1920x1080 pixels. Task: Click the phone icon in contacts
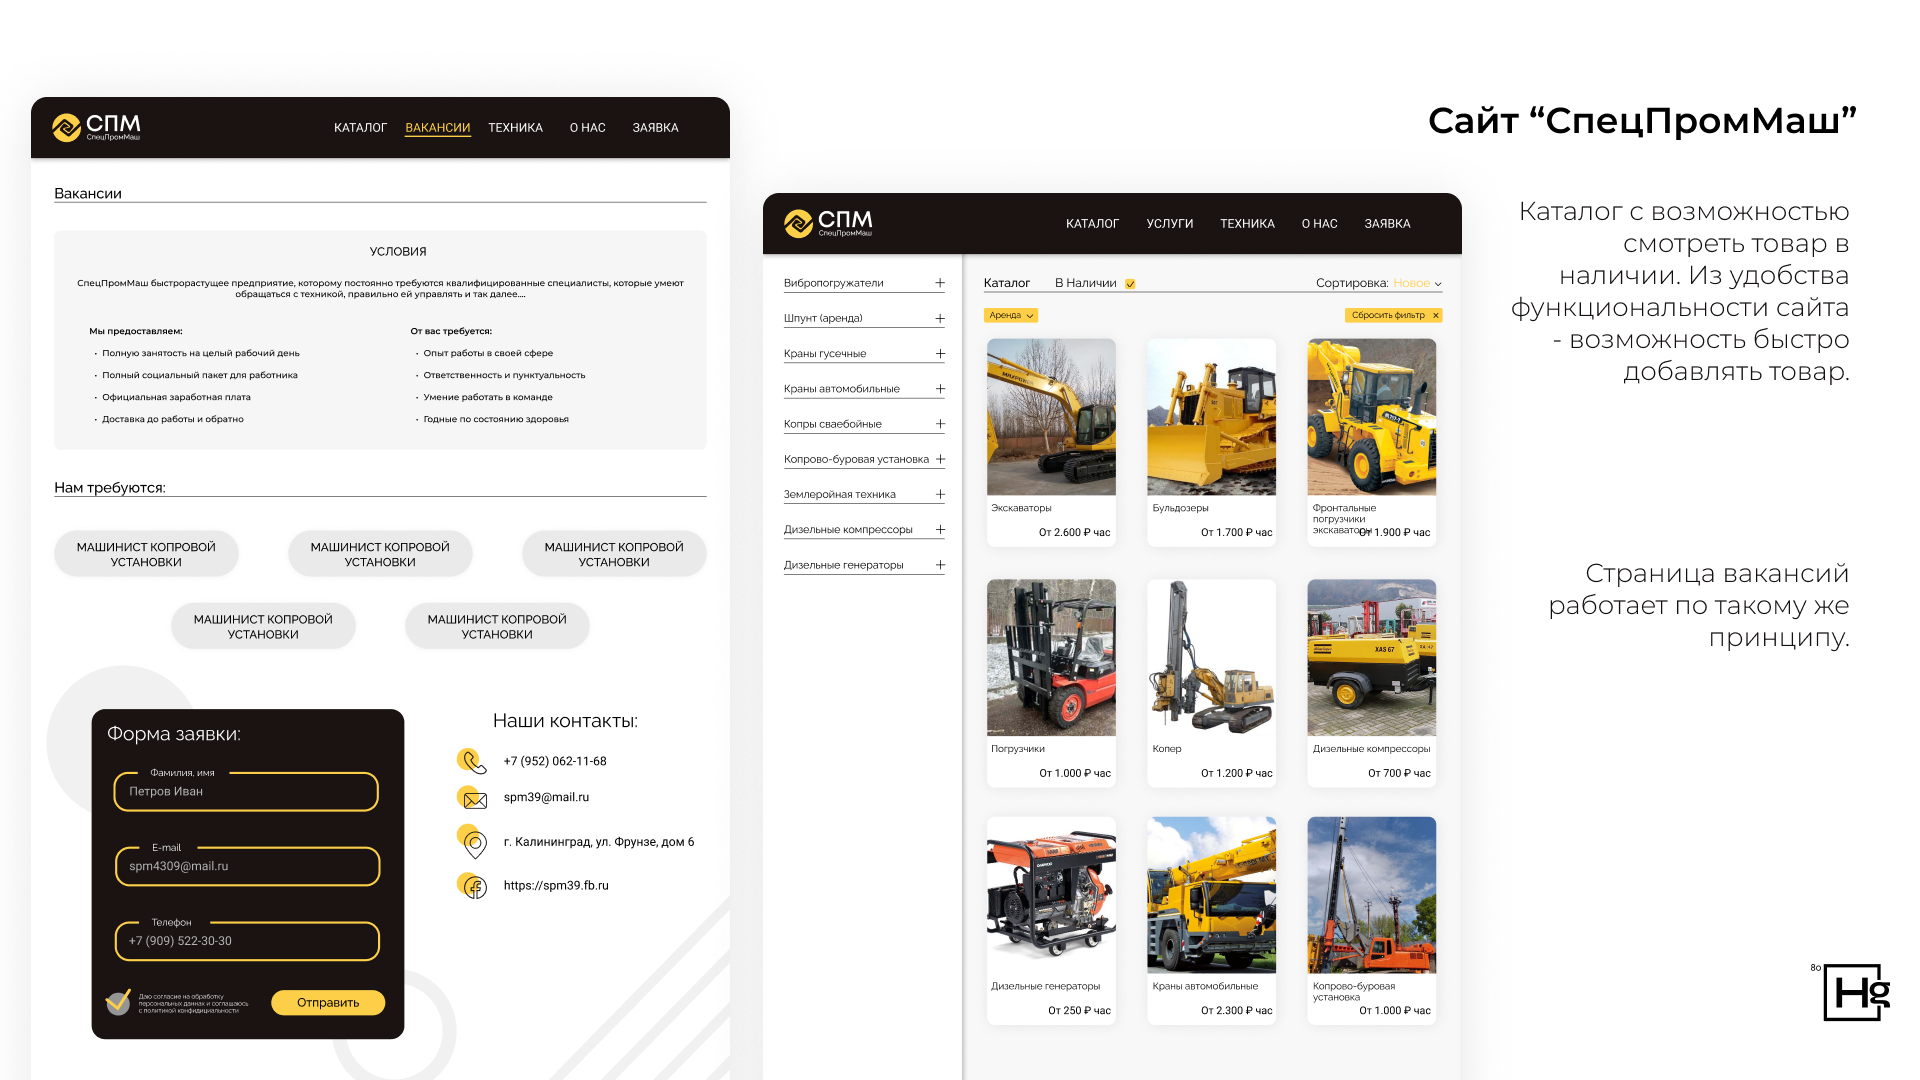(472, 761)
